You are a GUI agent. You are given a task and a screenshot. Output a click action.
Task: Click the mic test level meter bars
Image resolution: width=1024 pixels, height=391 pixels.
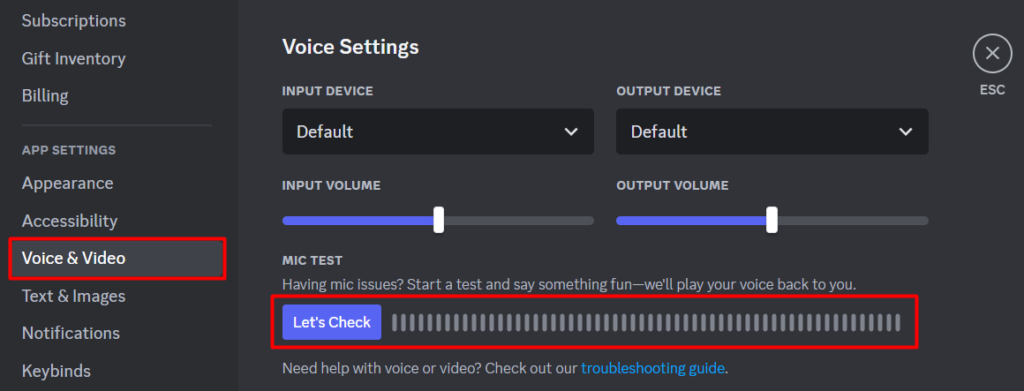646,322
